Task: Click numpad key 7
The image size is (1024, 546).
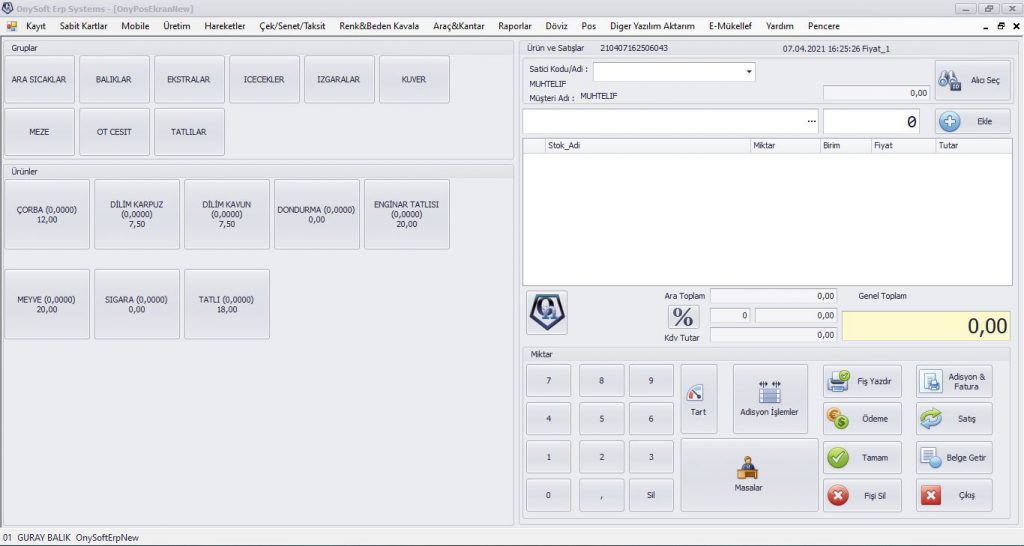Action: pos(549,381)
